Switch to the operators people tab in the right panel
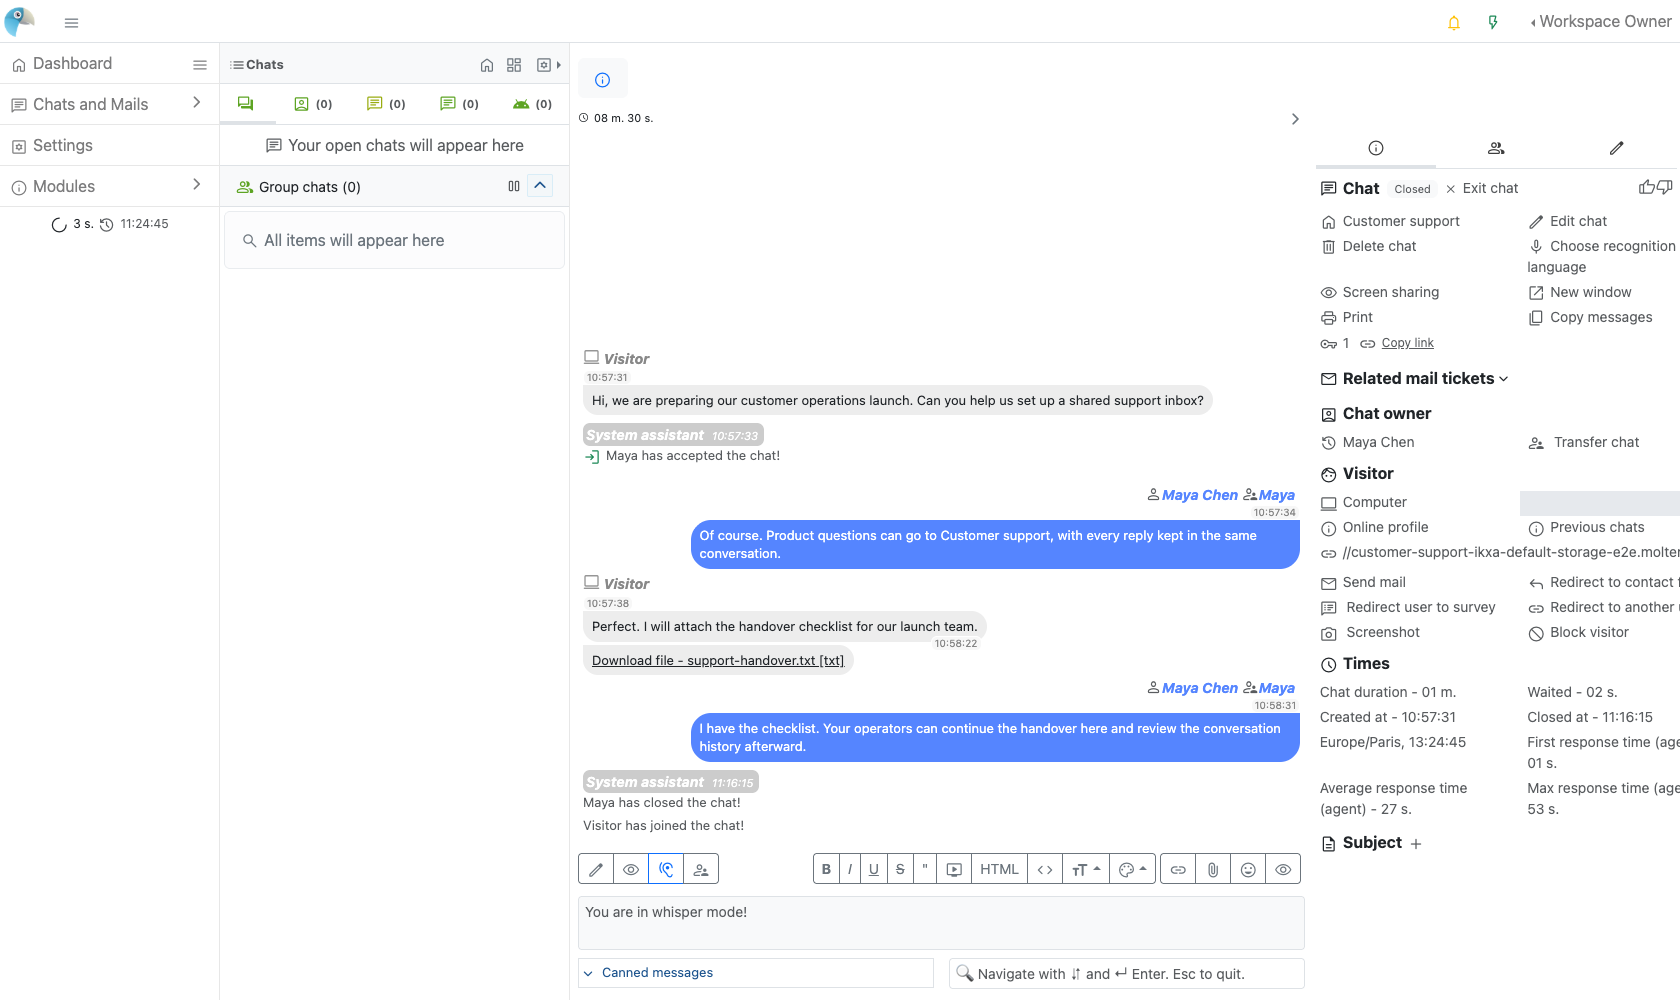1680x1000 pixels. click(1496, 148)
